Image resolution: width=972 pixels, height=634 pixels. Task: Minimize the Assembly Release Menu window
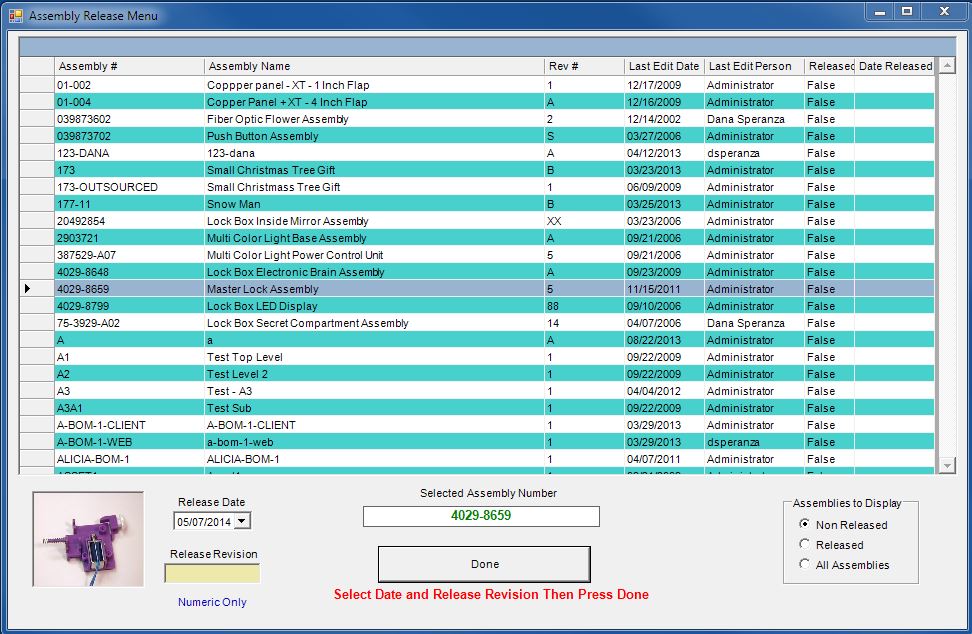(x=880, y=11)
